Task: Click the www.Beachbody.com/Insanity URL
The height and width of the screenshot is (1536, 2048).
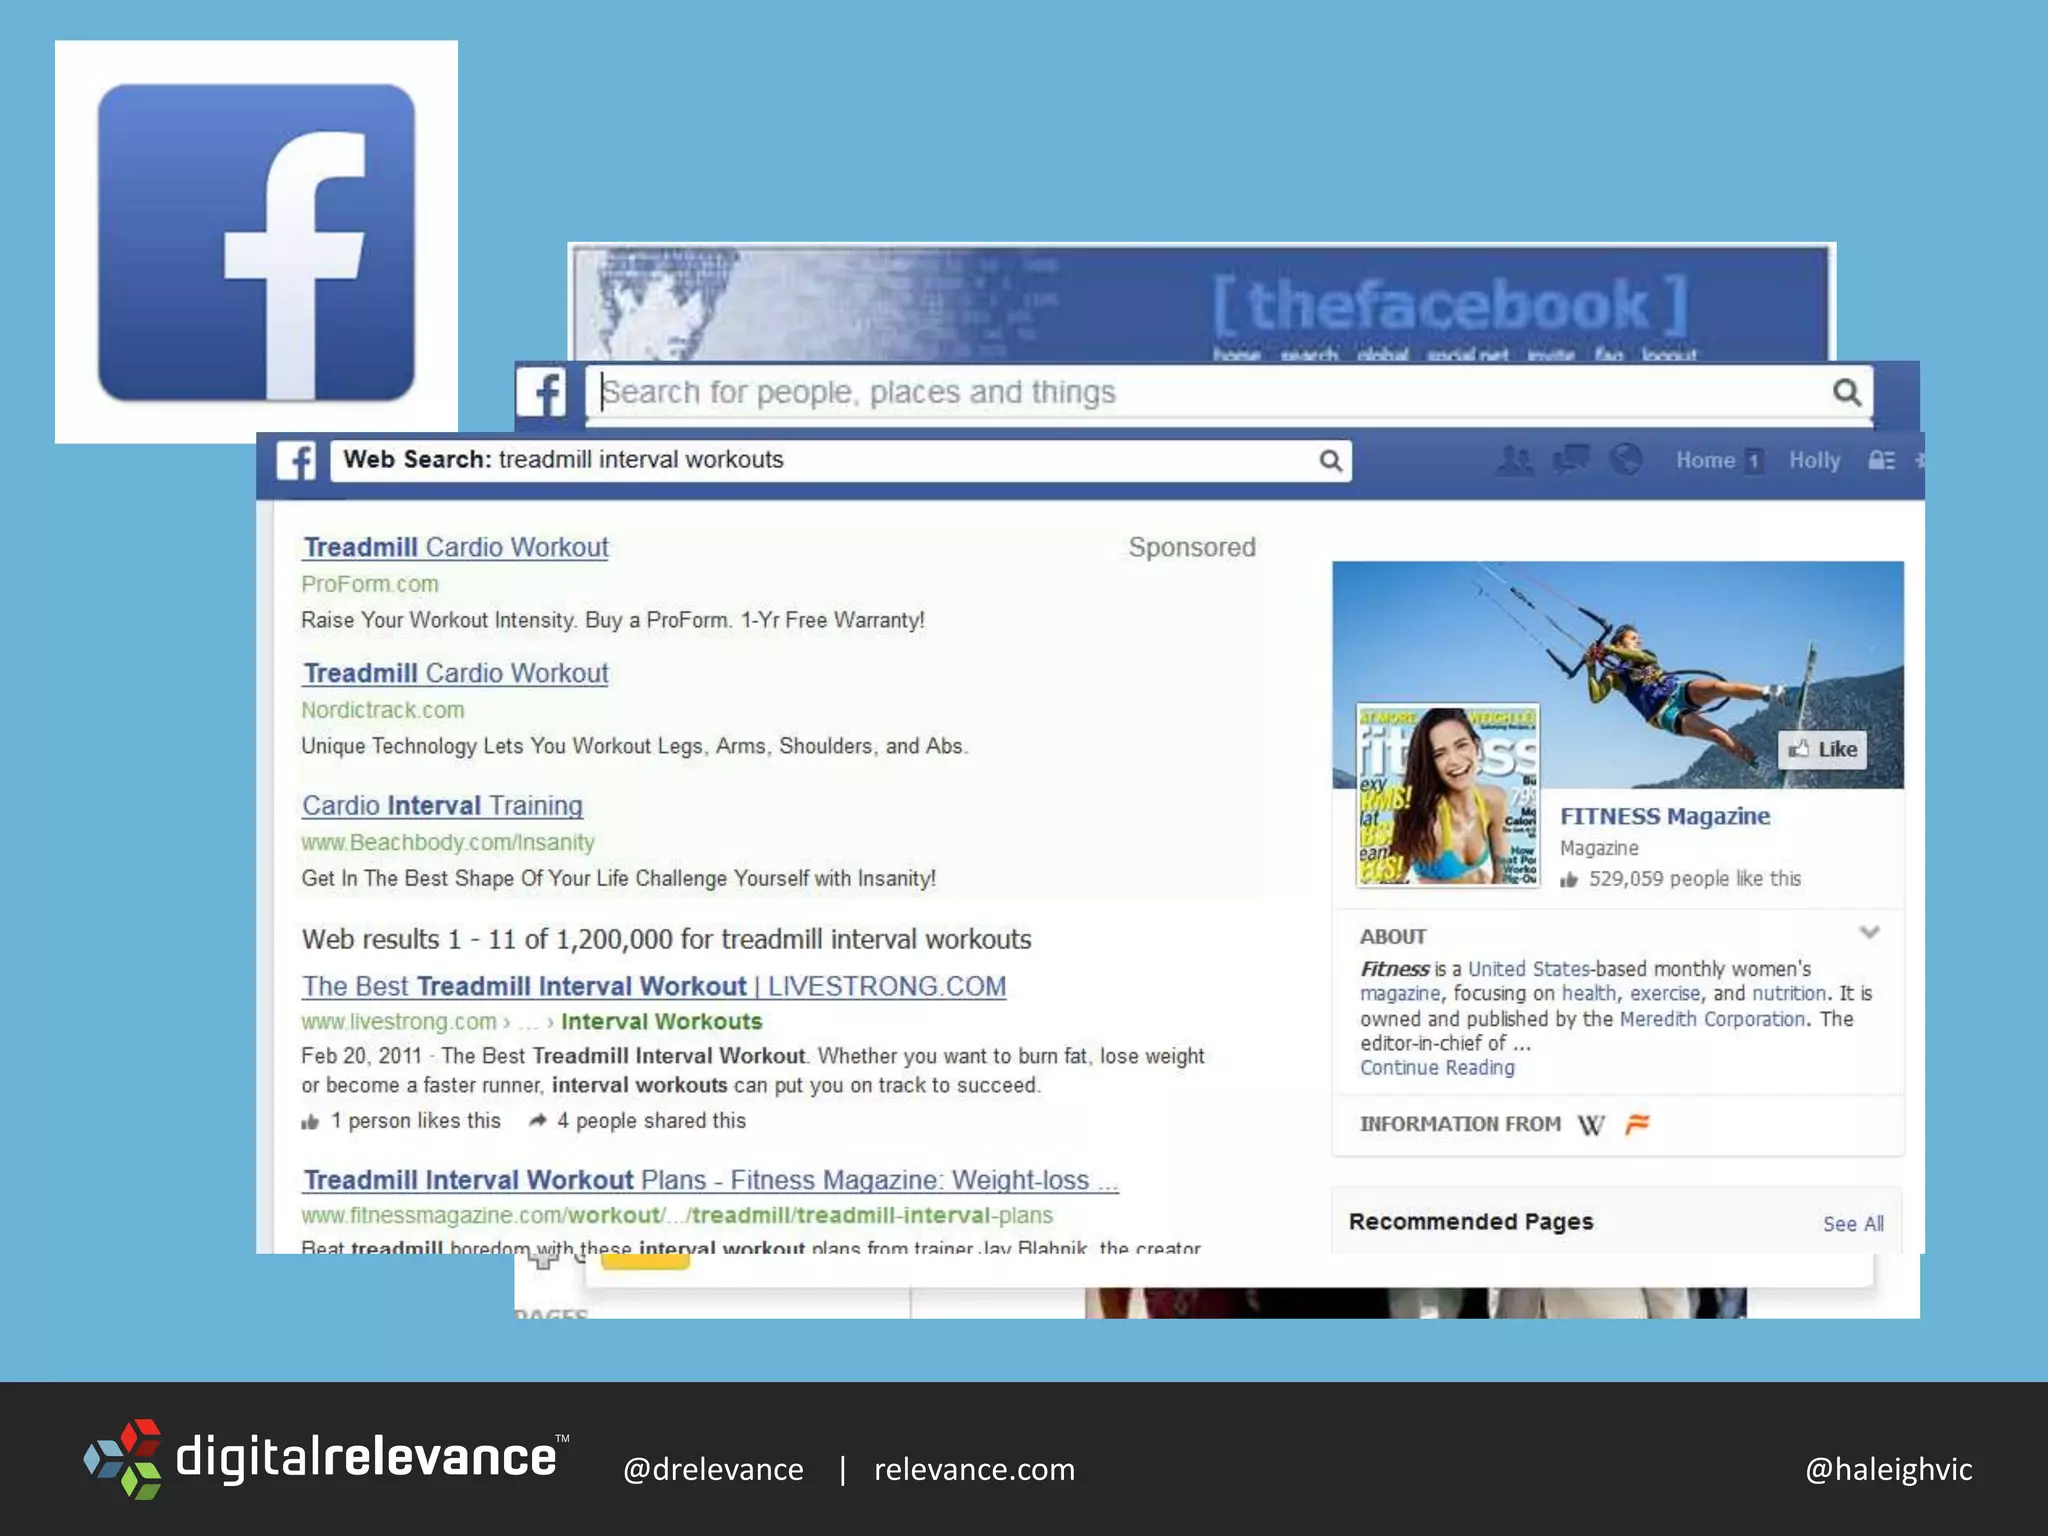Action: click(x=448, y=843)
